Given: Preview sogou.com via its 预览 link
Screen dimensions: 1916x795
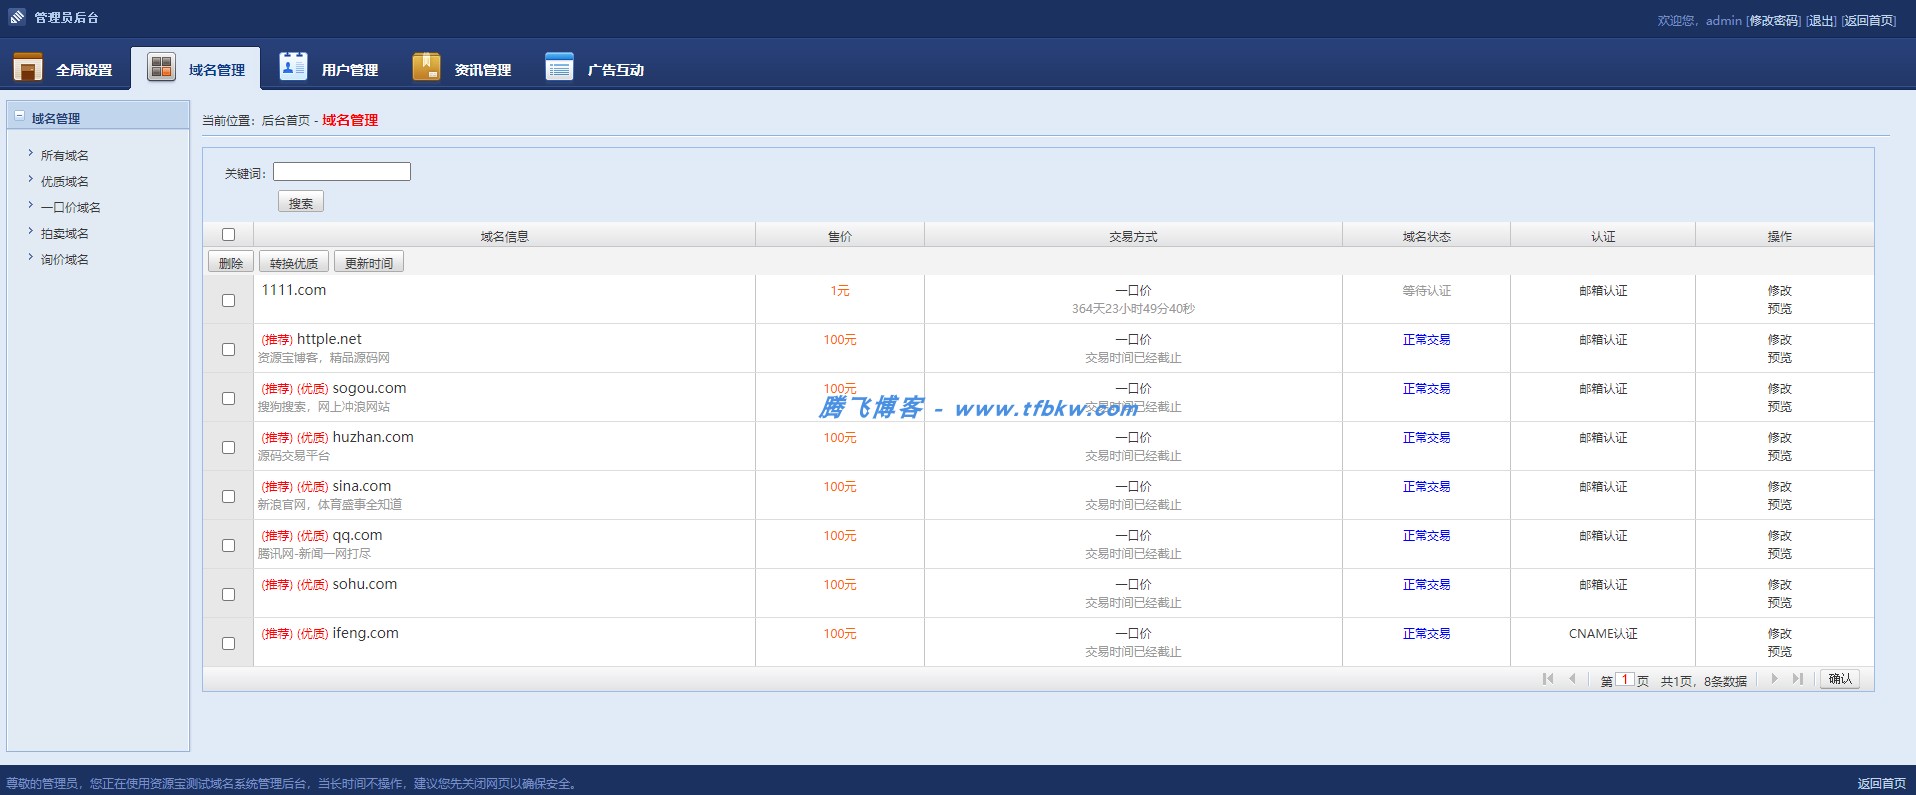Looking at the screenshot, I should pos(1780,407).
